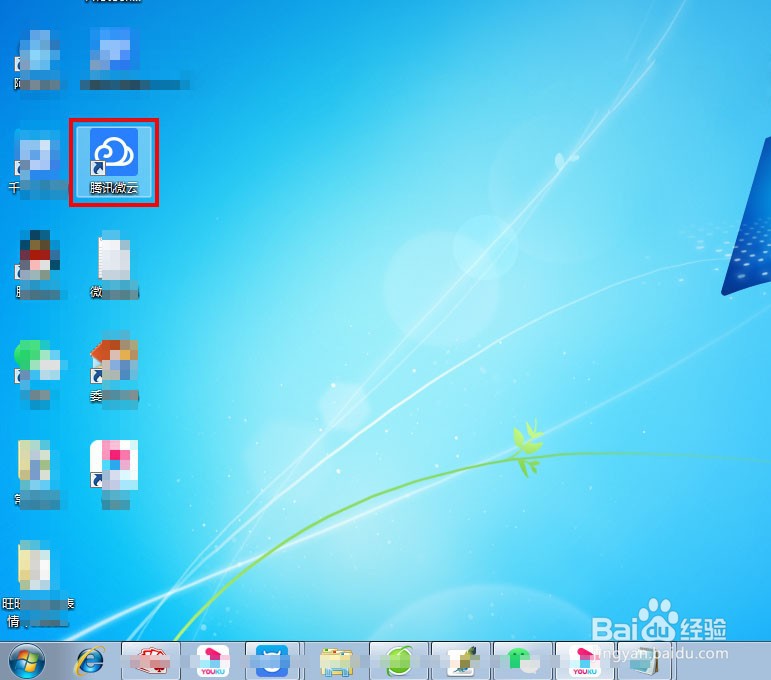
Task: Open the paint brush taskbar icon
Action: (461, 660)
